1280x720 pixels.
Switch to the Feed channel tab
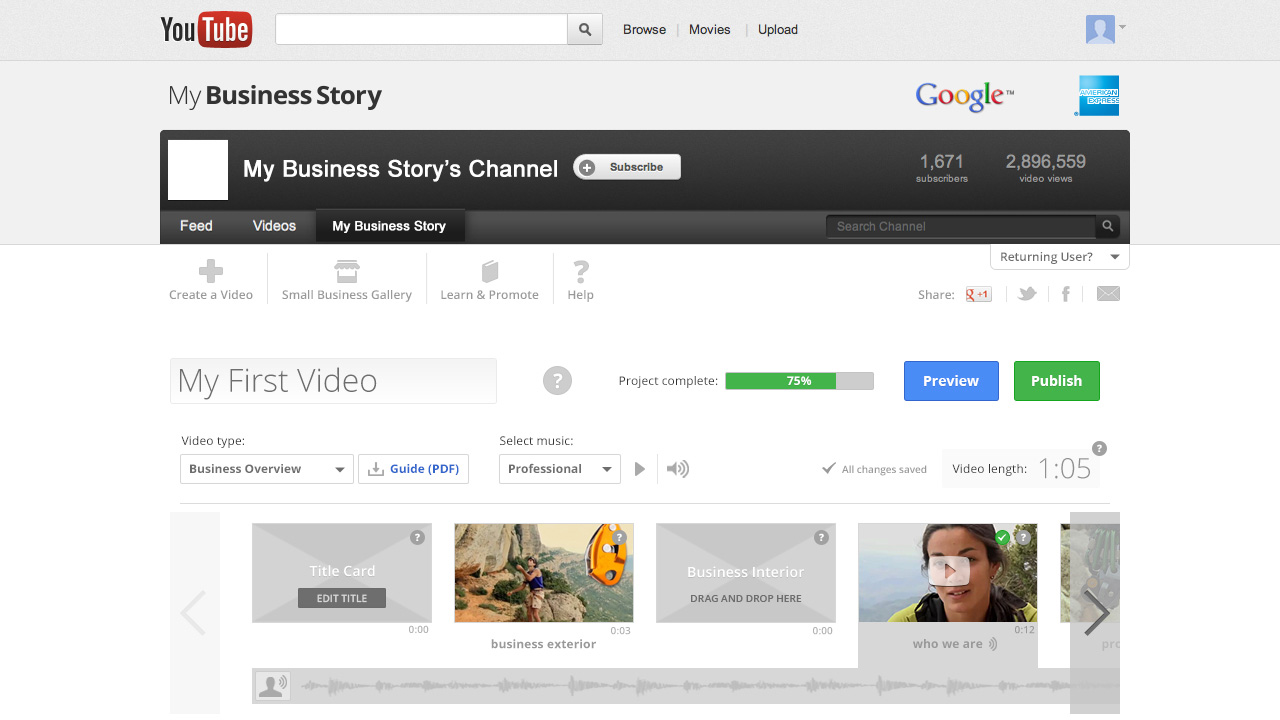[x=196, y=226]
